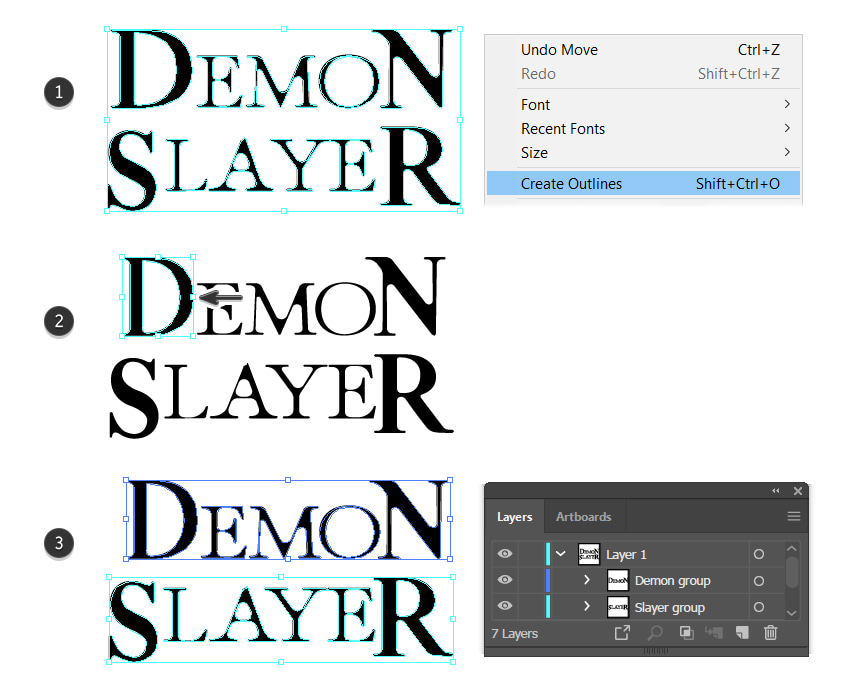Toggle lock column for Slayer group
This screenshot has width=850, height=690.
531,606
